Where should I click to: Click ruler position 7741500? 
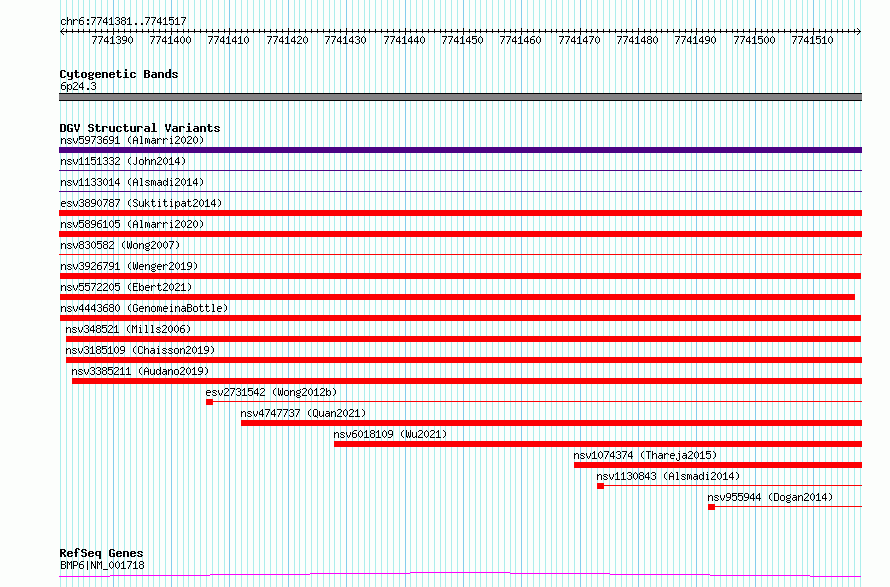[x=754, y=40]
